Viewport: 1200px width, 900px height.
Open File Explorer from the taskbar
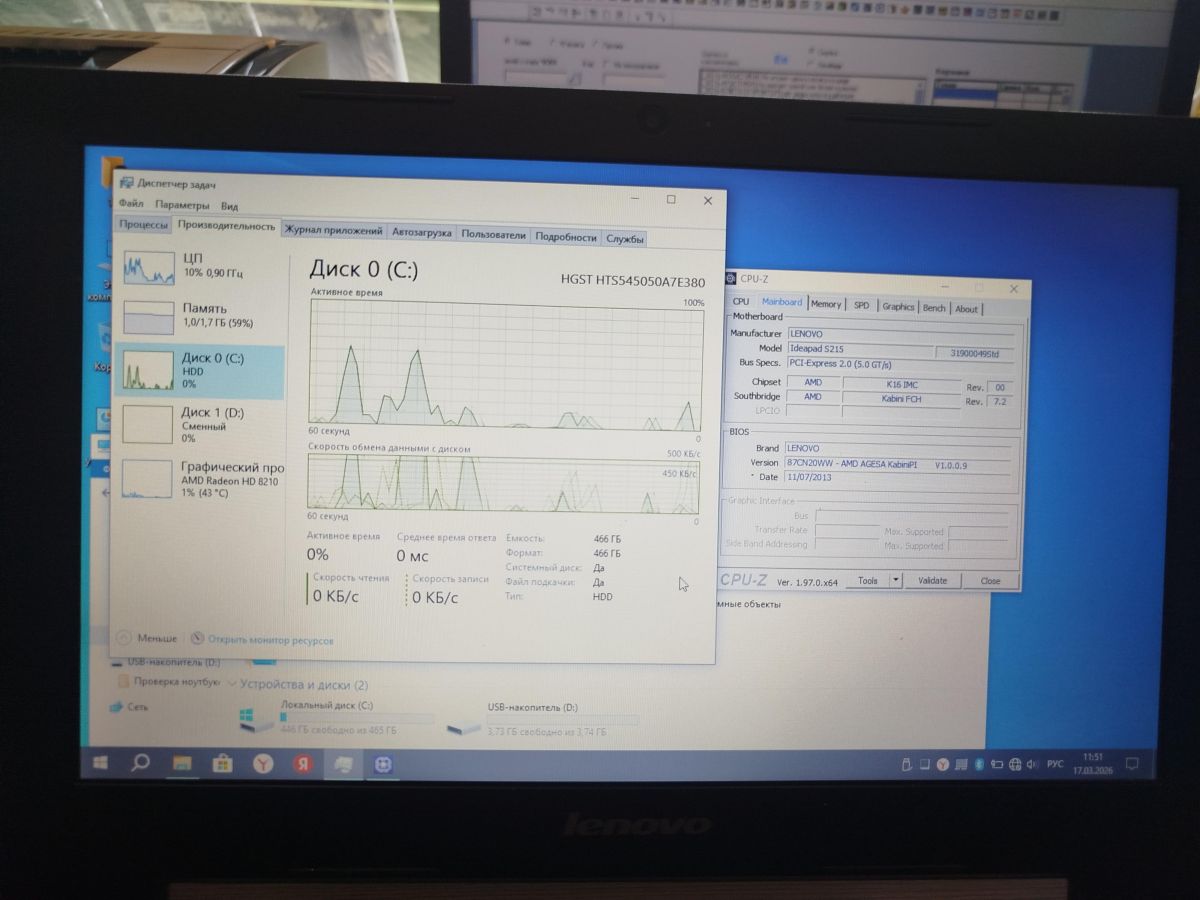pyautogui.click(x=182, y=764)
